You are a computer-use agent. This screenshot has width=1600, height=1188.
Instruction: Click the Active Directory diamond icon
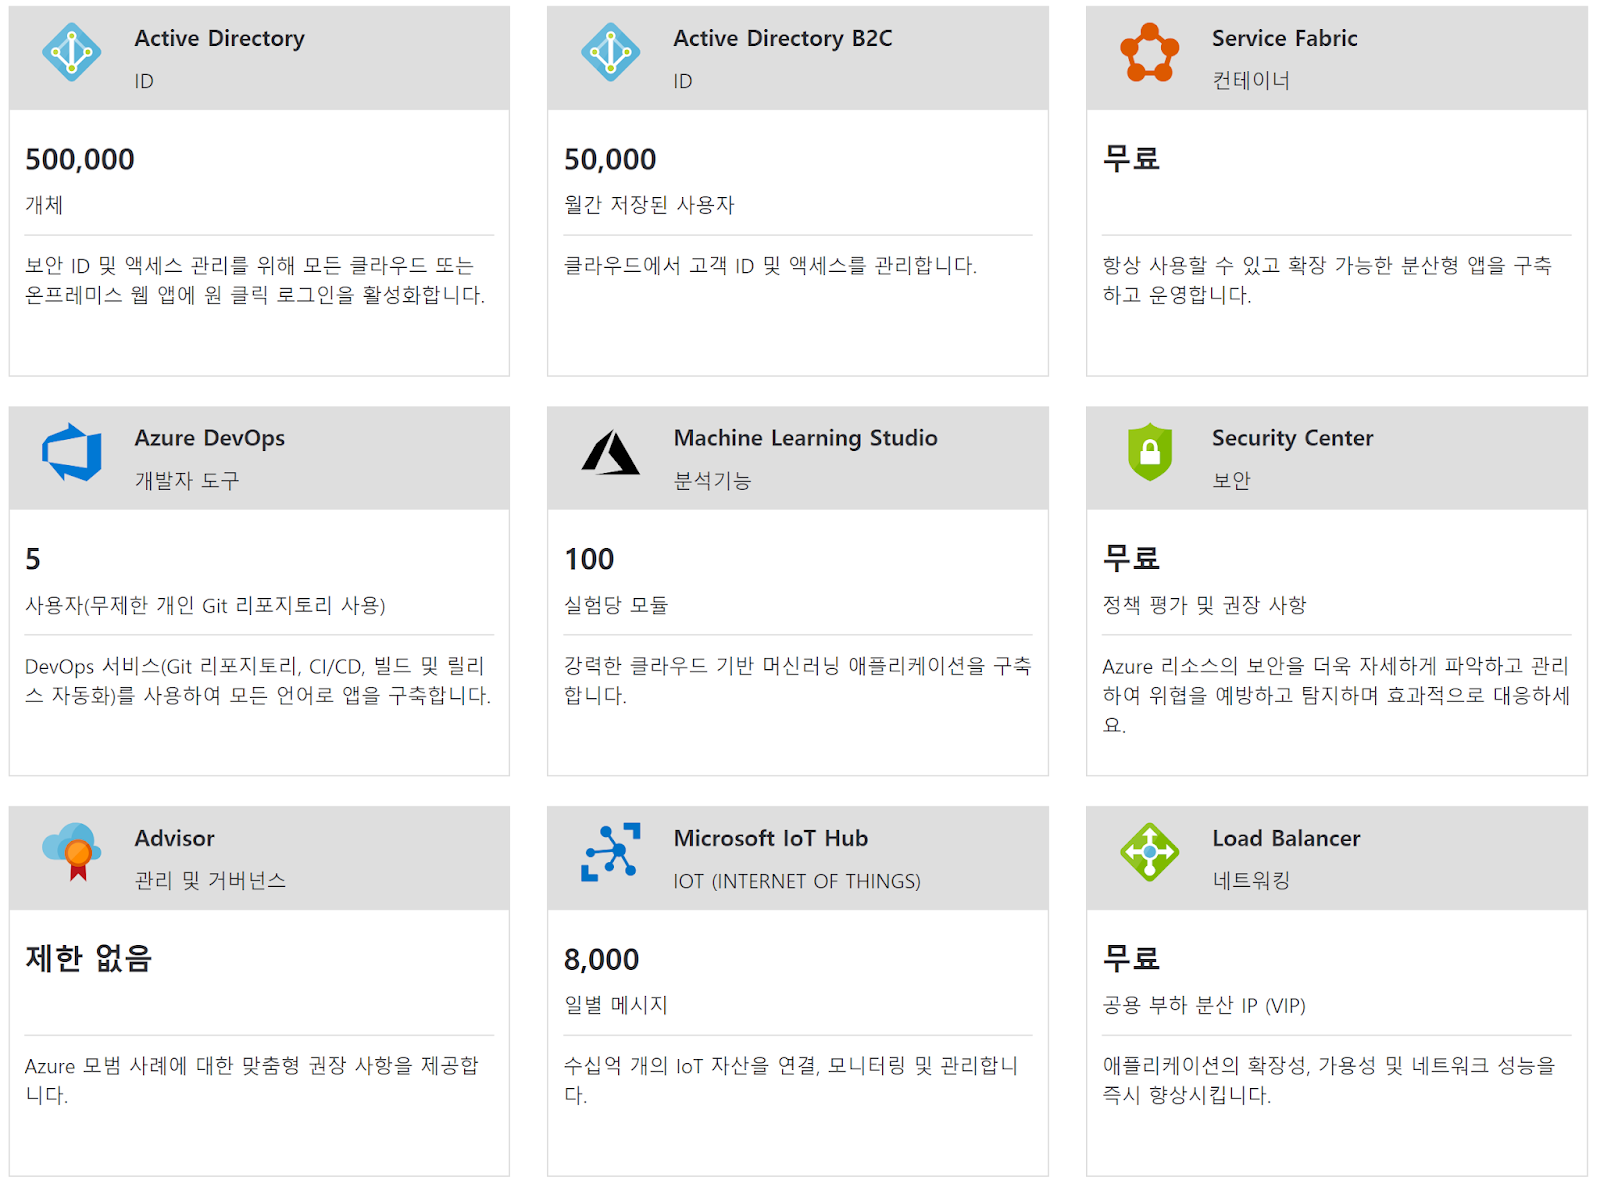click(72, 52)
